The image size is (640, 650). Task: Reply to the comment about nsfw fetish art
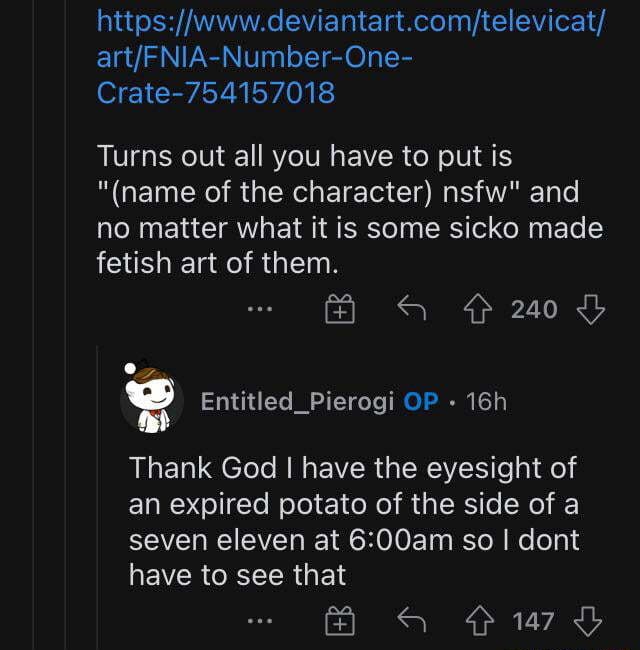pos(412,310)
